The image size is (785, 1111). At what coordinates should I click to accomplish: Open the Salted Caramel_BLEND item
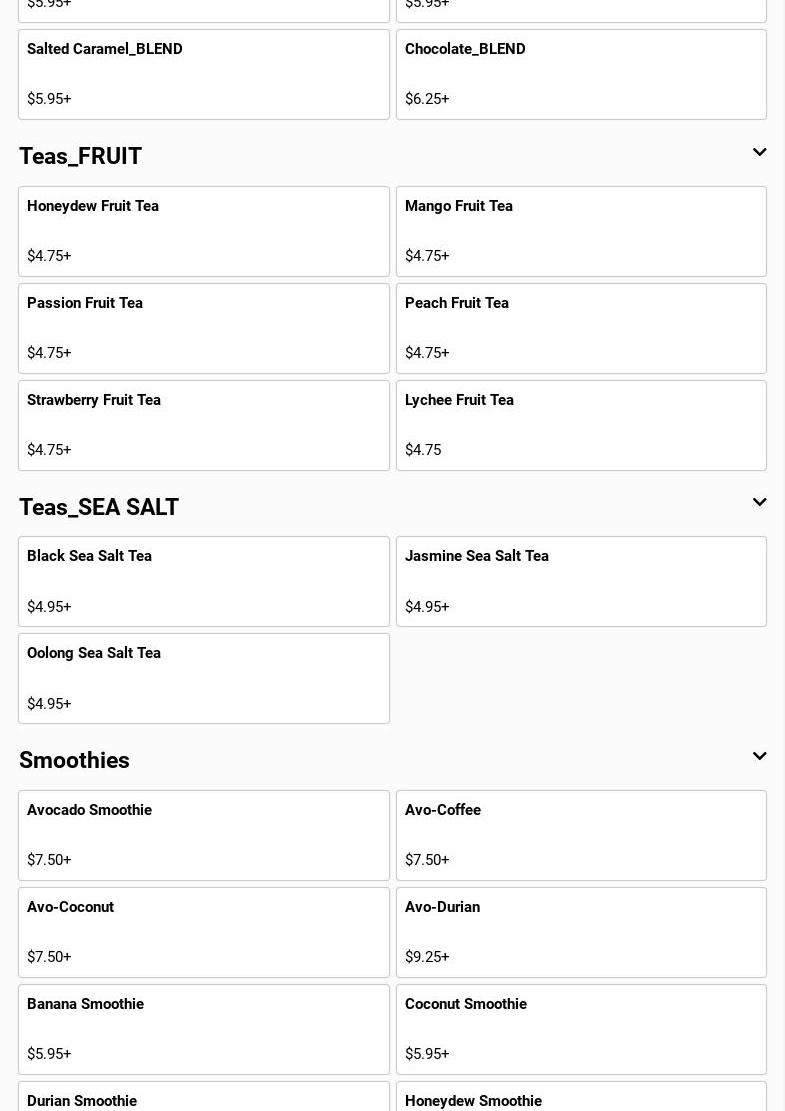[204, 74]
